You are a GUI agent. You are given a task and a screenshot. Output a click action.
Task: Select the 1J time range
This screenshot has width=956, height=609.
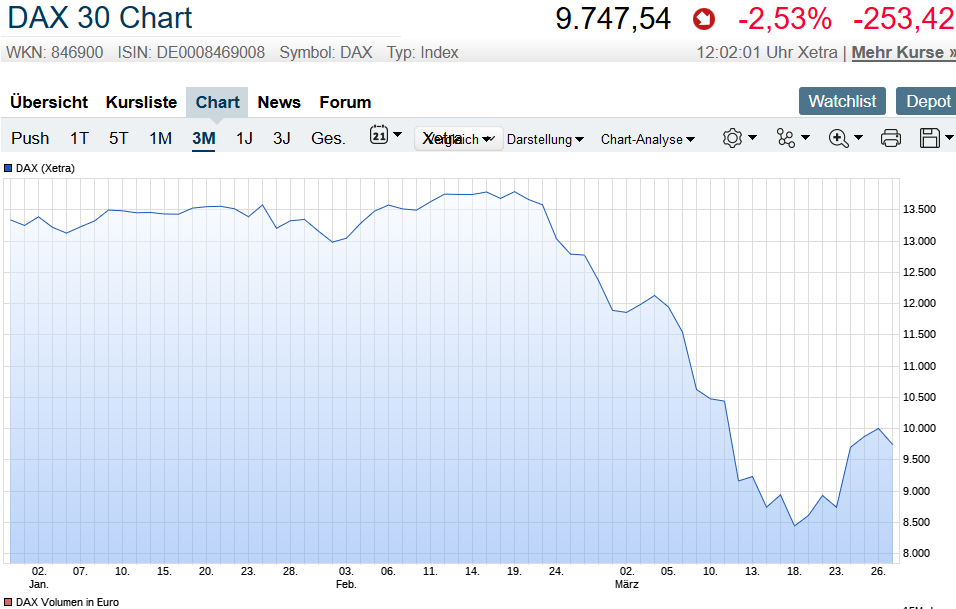coord(244,138)
